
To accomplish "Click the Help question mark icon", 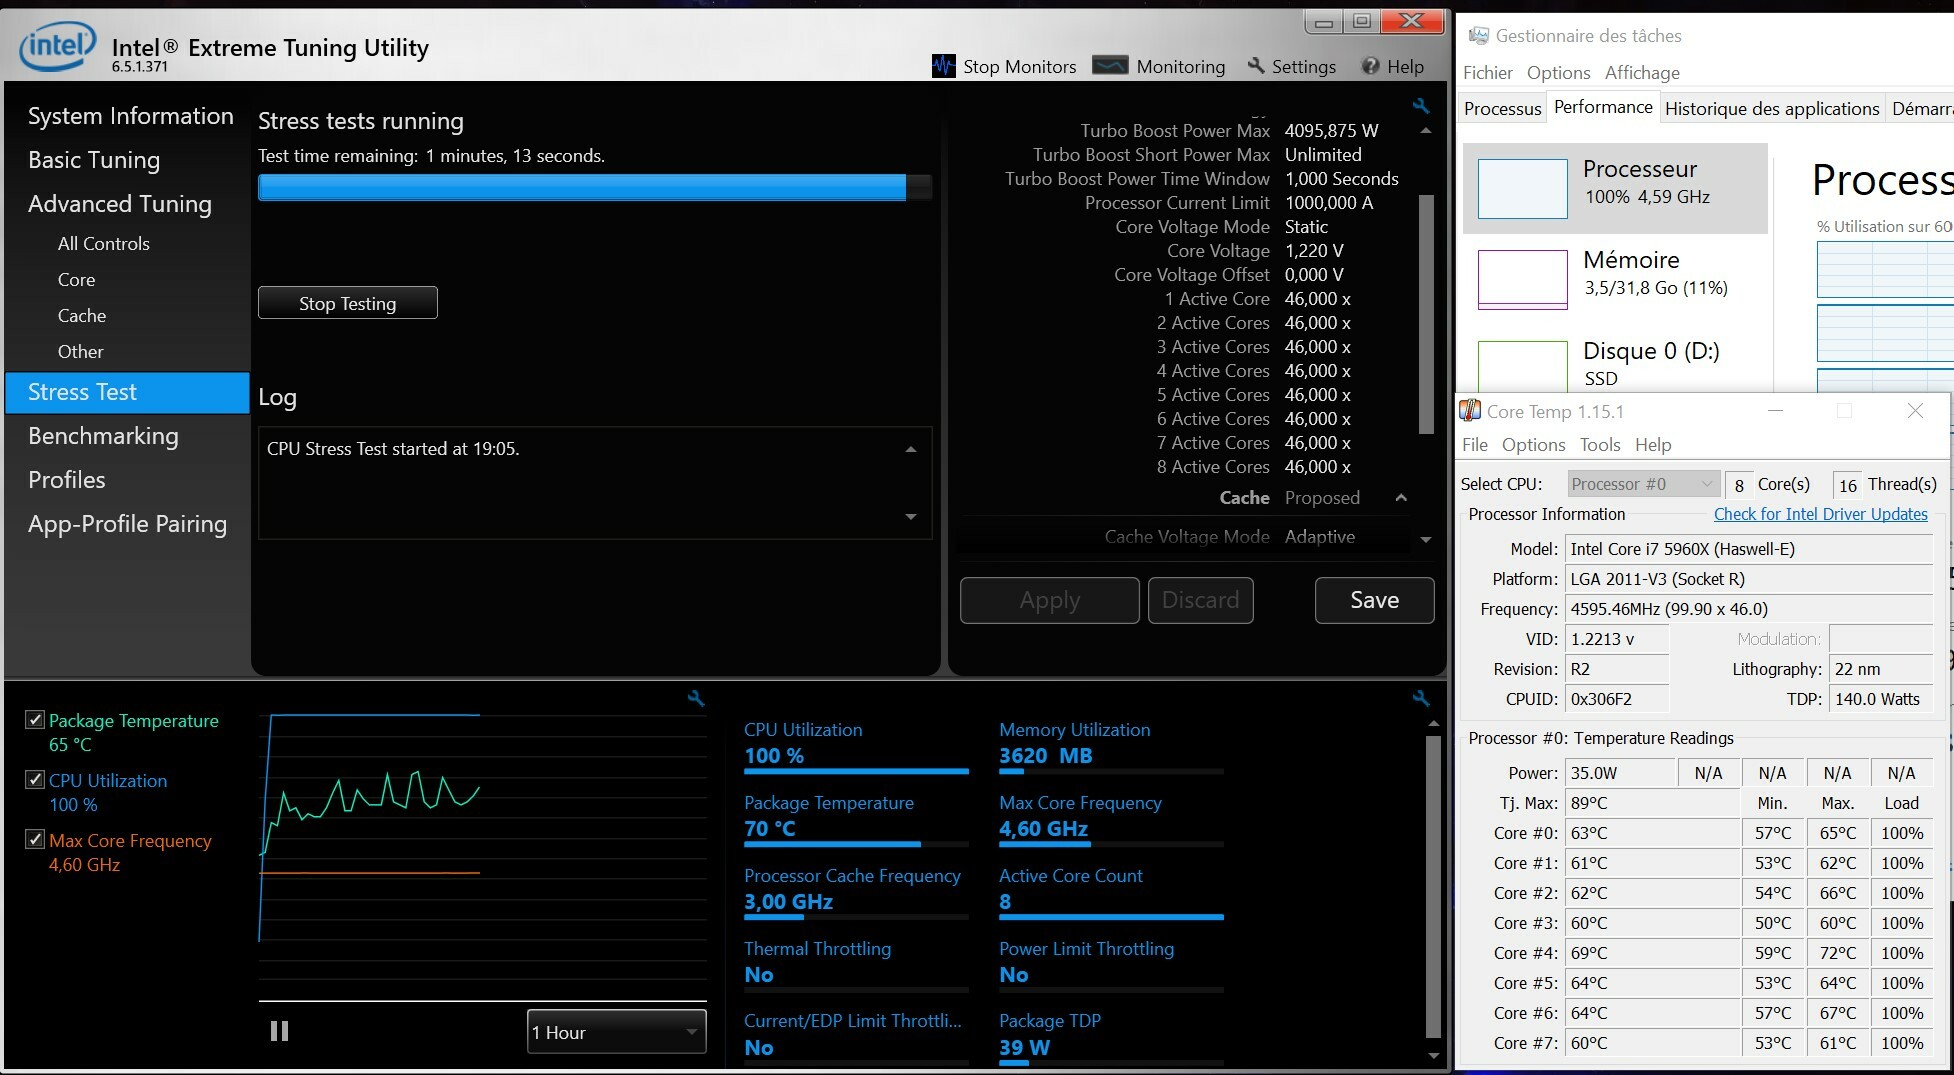I will (1371, 66).
